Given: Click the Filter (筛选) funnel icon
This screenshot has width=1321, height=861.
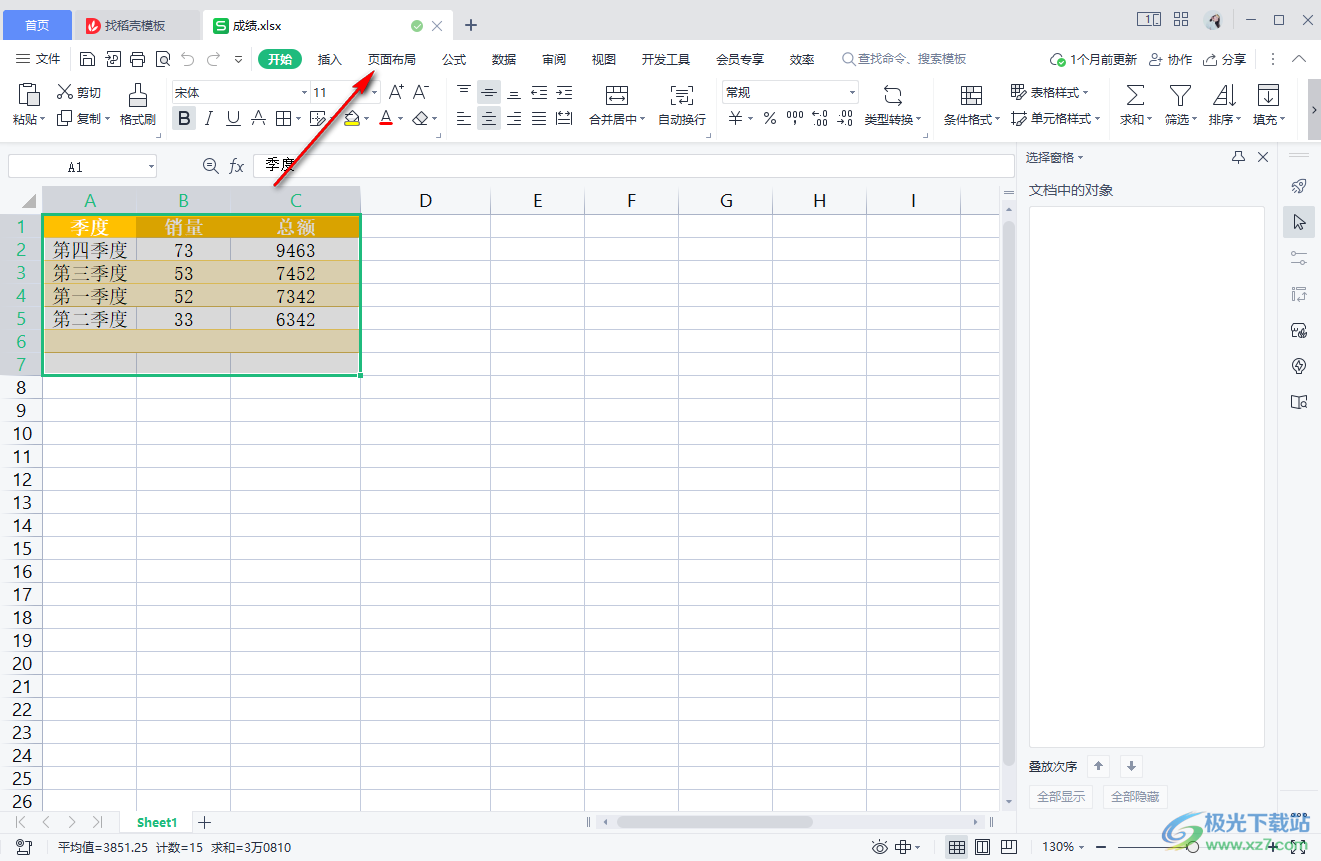Looking at the screenshot, I should (1180, 95).
